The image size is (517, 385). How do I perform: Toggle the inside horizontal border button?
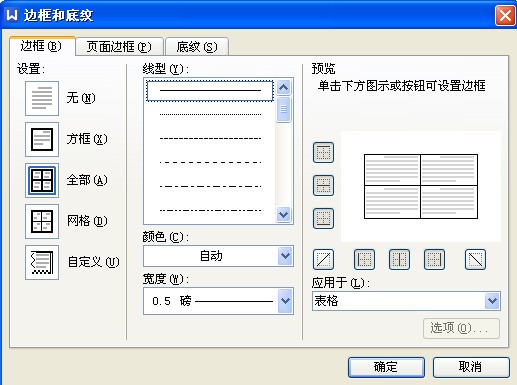tap(323, 185)
